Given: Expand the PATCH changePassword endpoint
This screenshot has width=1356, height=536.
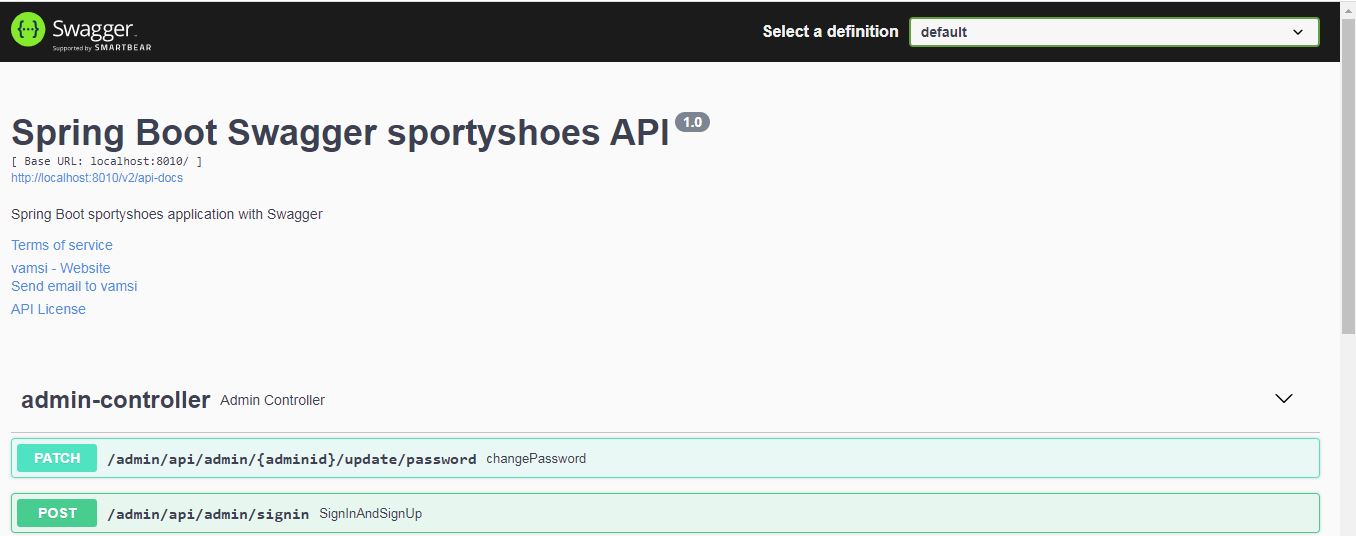Looking at the screenshot, I should point(665,458).
